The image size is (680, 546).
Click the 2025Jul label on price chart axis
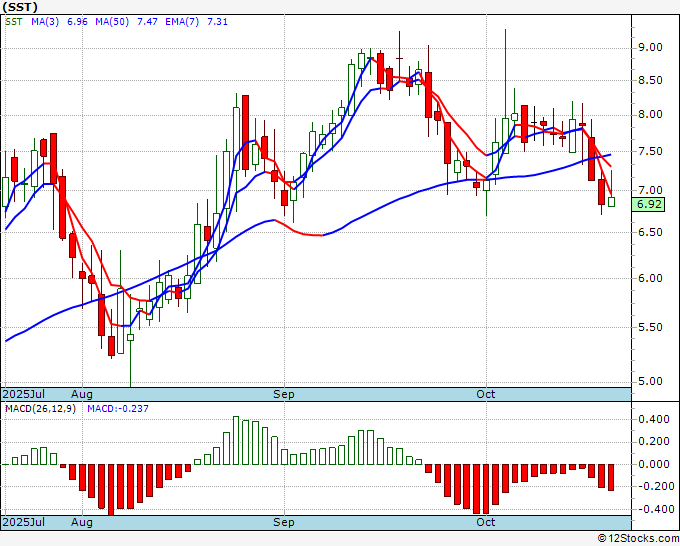(x=24, y=394)
